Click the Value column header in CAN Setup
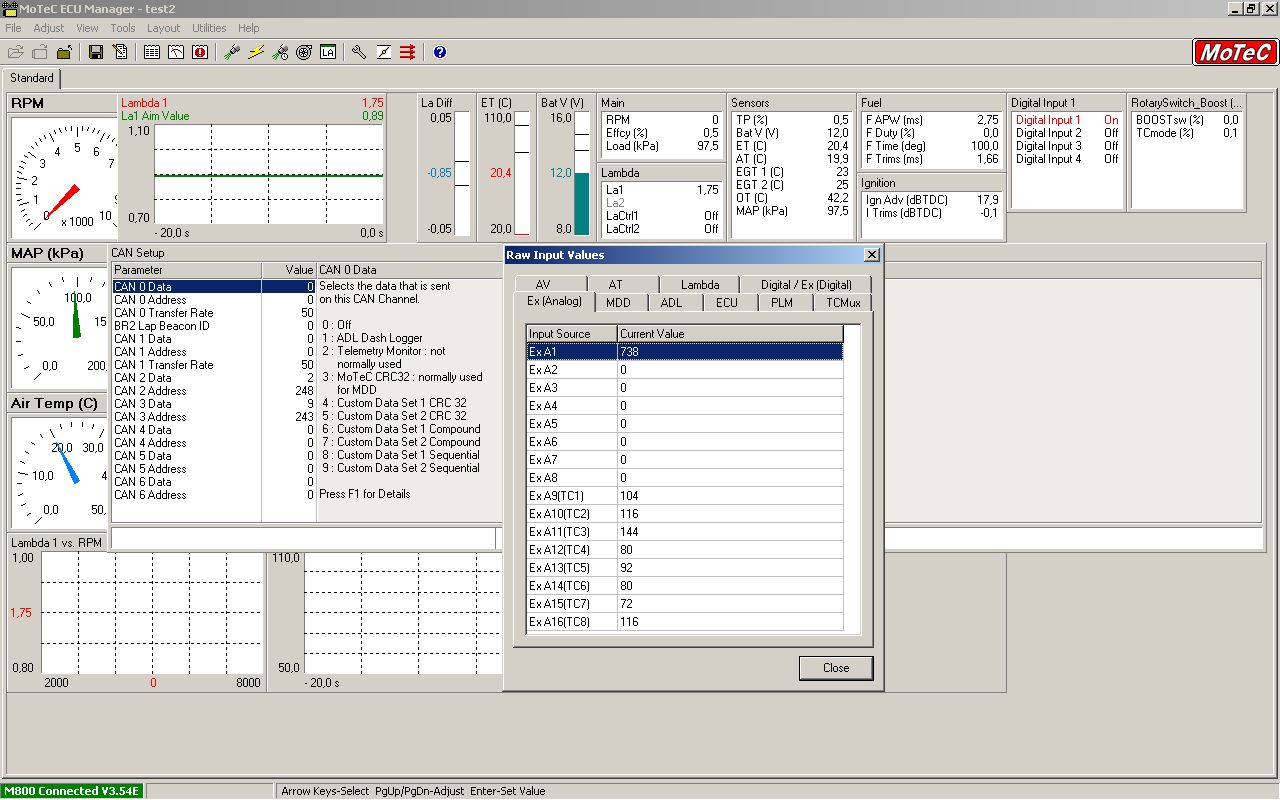 coord(289,270)
